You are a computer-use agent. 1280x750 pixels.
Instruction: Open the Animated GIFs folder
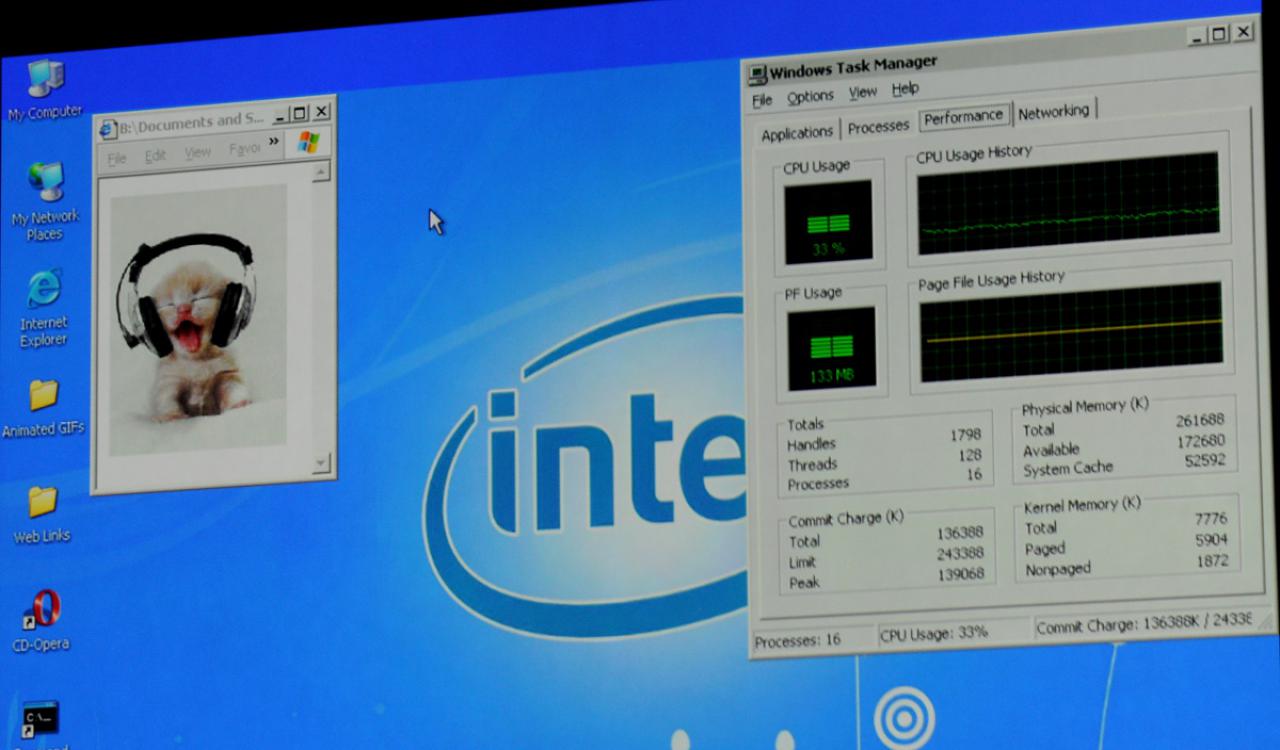point(43,408)
